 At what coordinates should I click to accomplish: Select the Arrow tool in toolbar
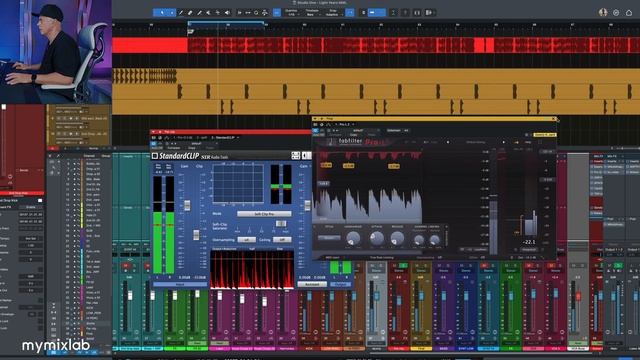coord(162,13)
